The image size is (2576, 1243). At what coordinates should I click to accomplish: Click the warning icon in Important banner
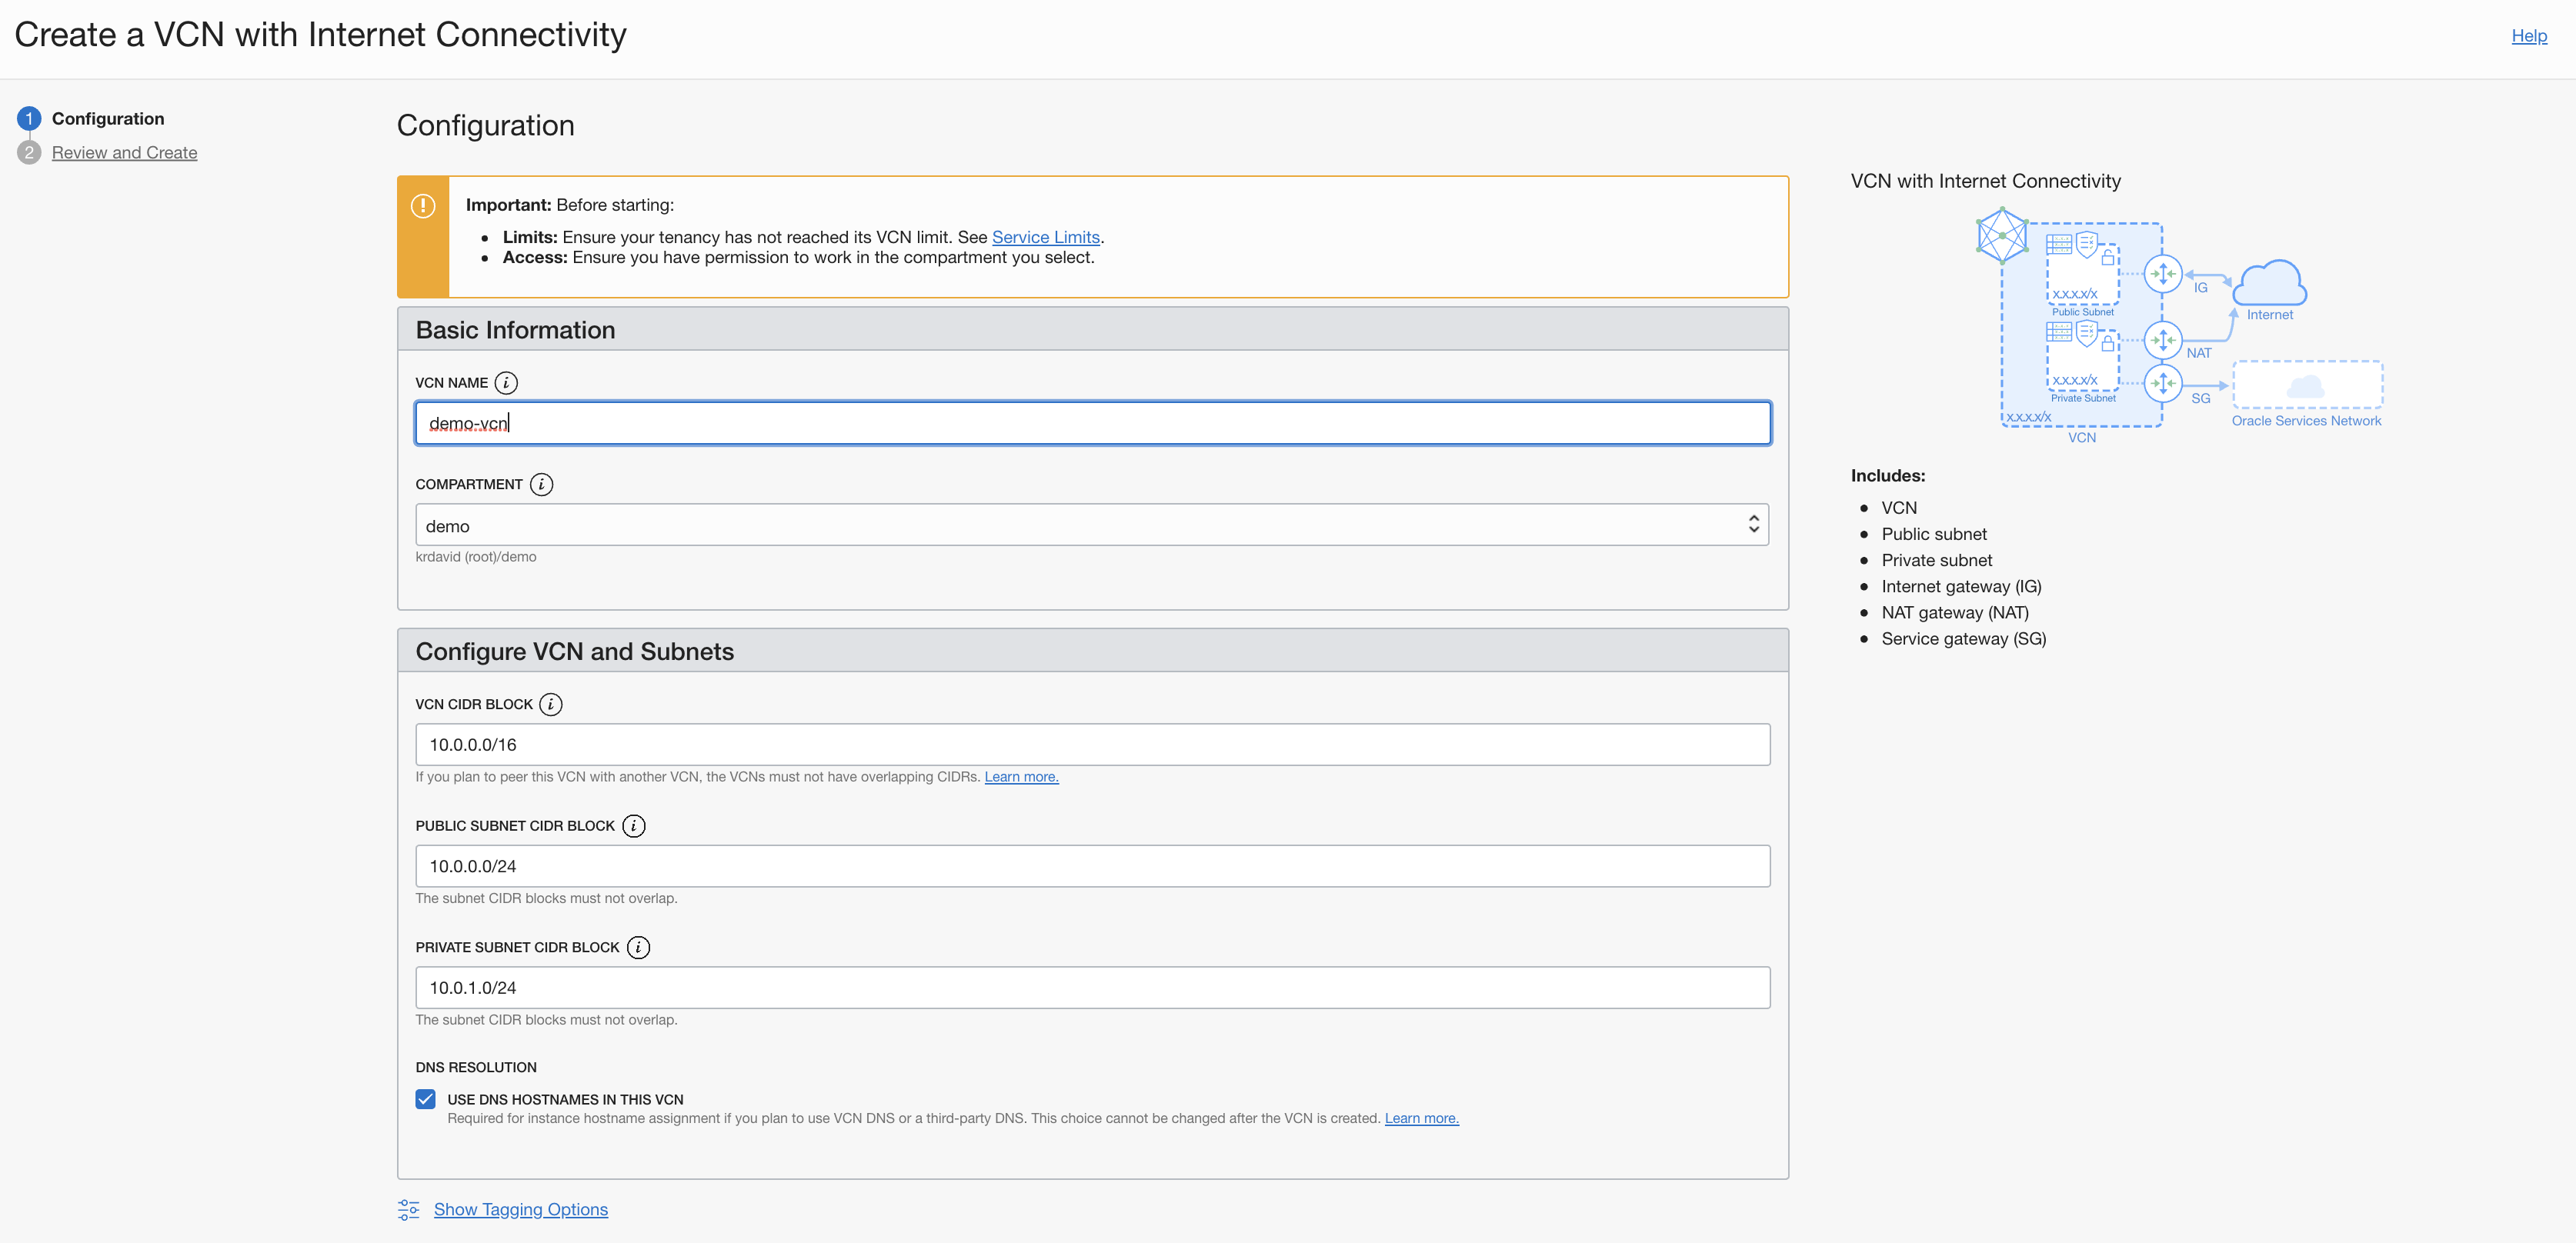coord(423,206)
